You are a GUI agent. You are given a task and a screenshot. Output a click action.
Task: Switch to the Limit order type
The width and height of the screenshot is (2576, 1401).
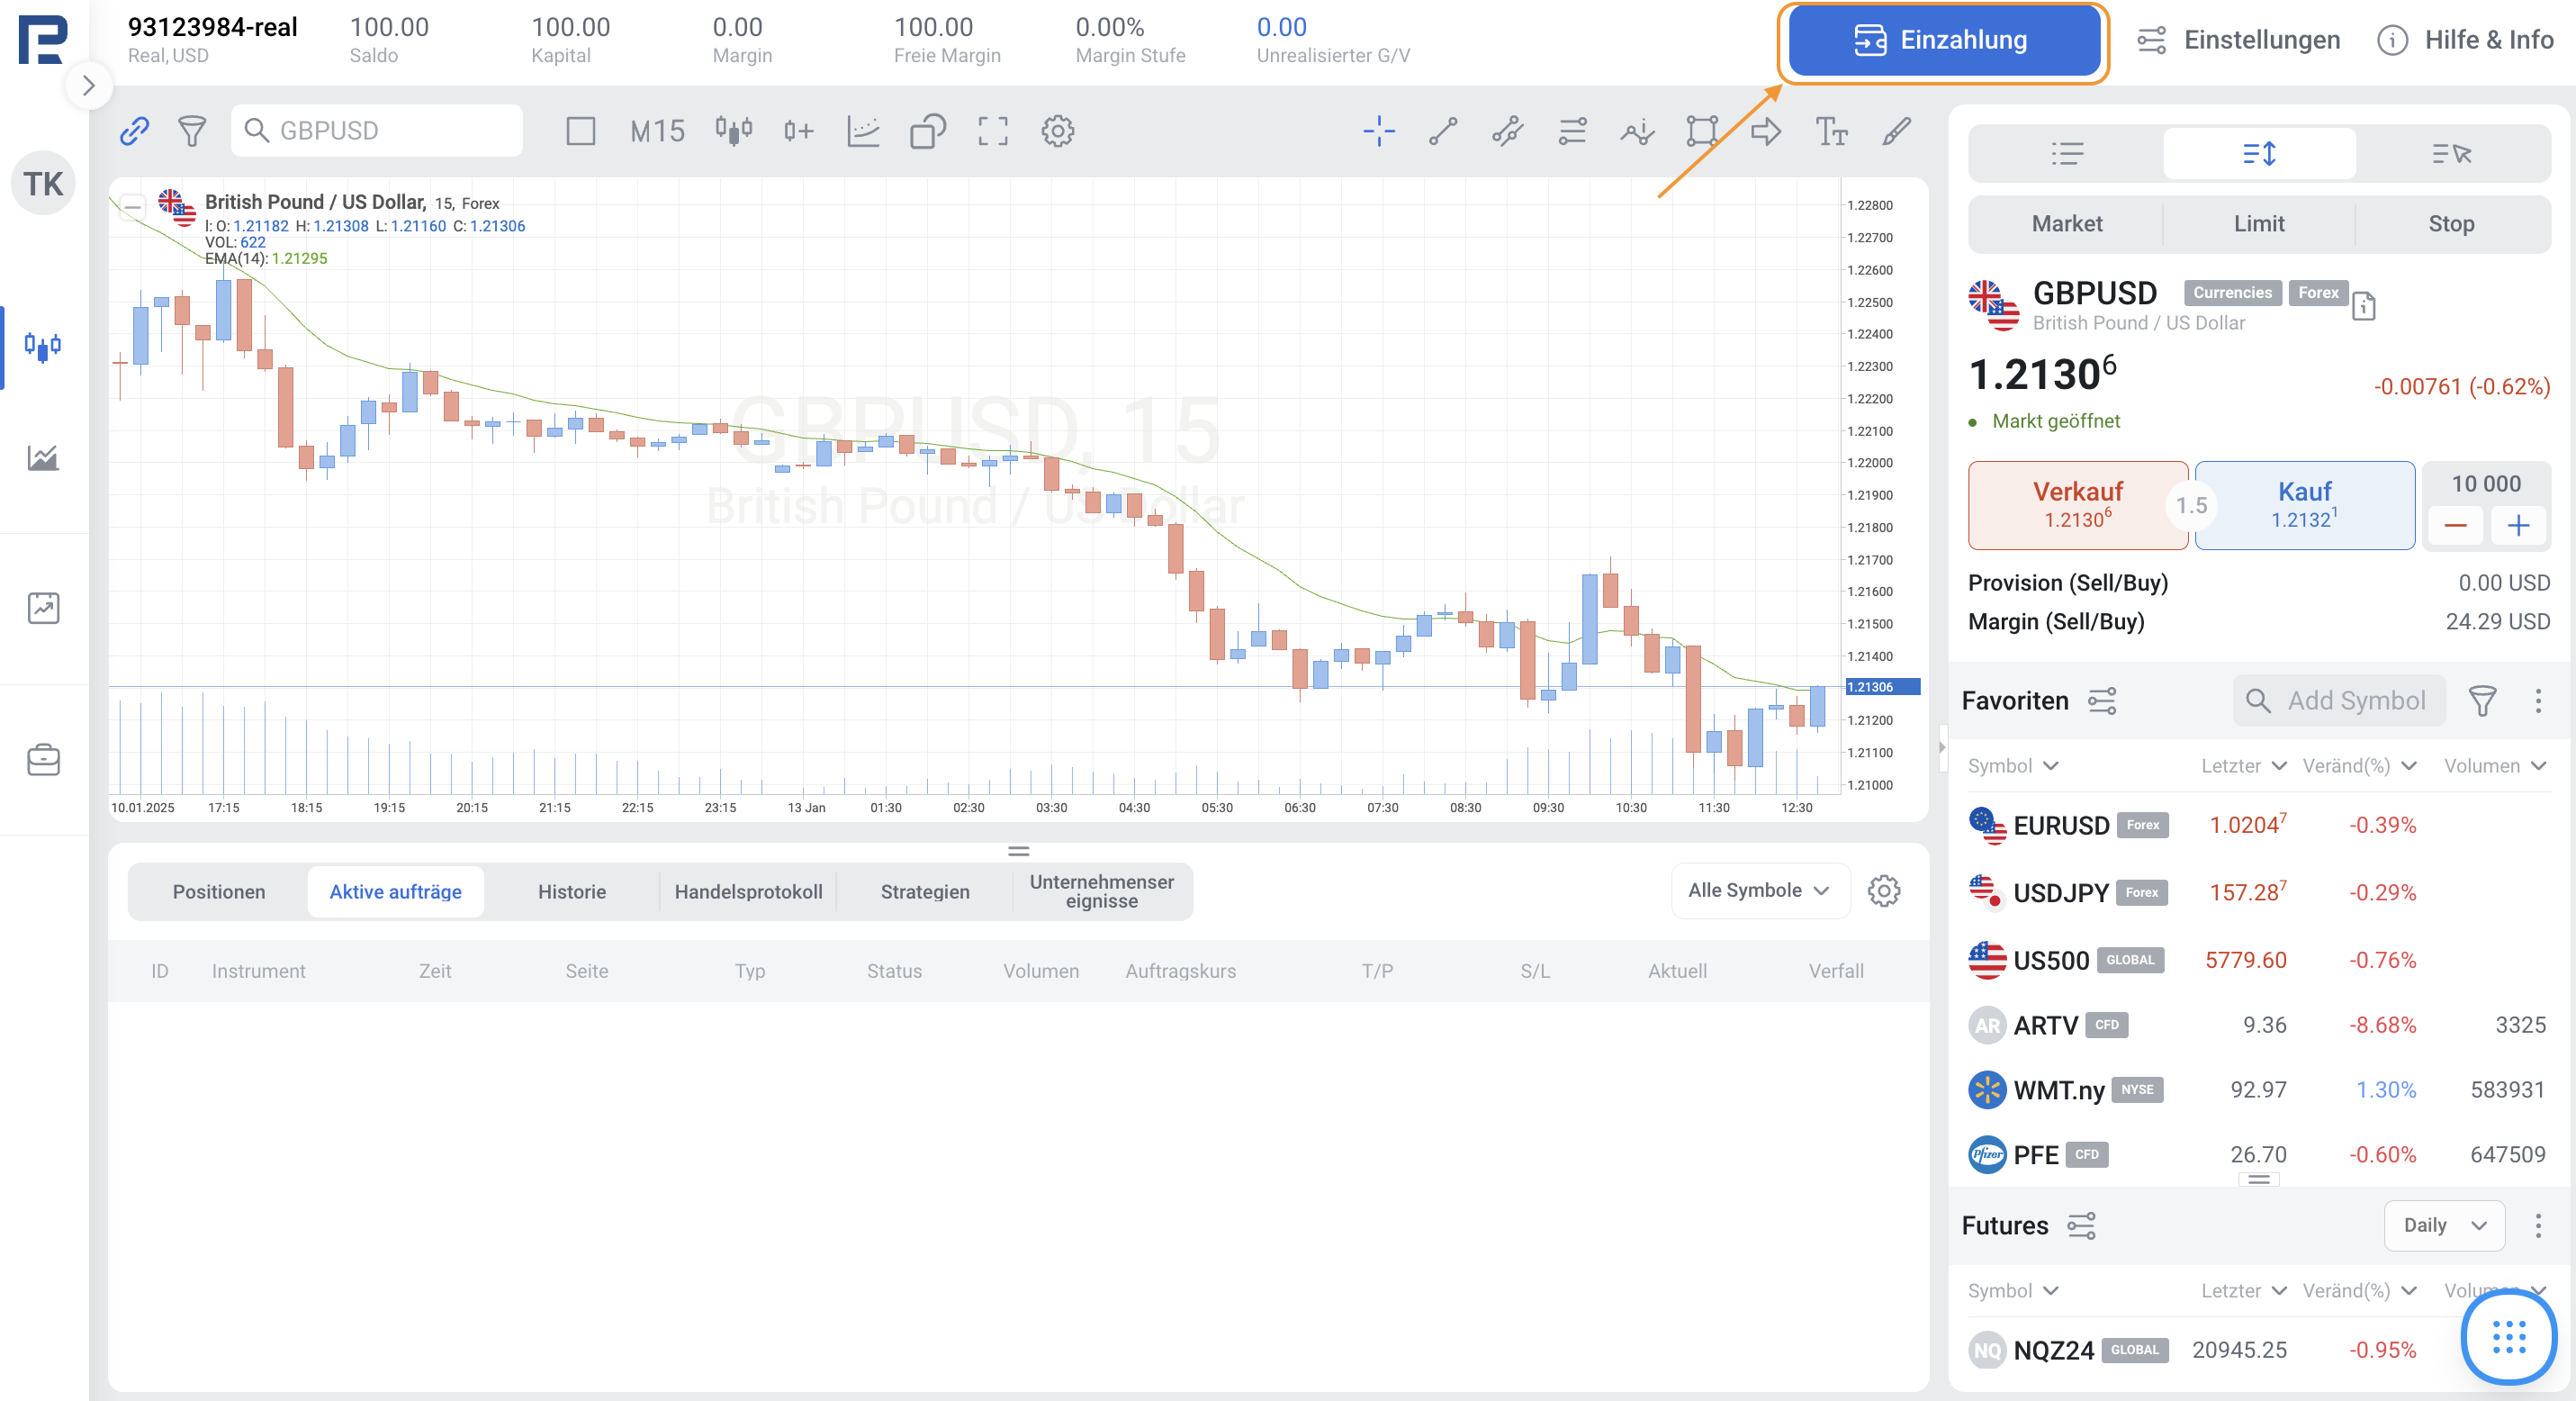(2258, 224)
